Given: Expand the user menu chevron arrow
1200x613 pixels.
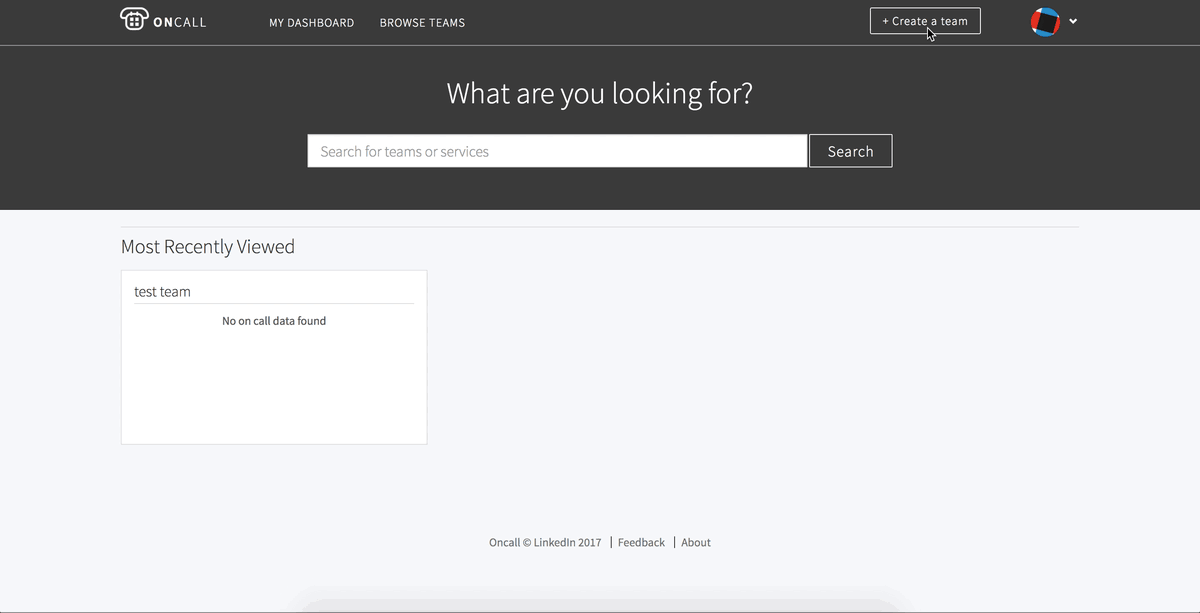Looking at the screenshot, I should 1073,22.
